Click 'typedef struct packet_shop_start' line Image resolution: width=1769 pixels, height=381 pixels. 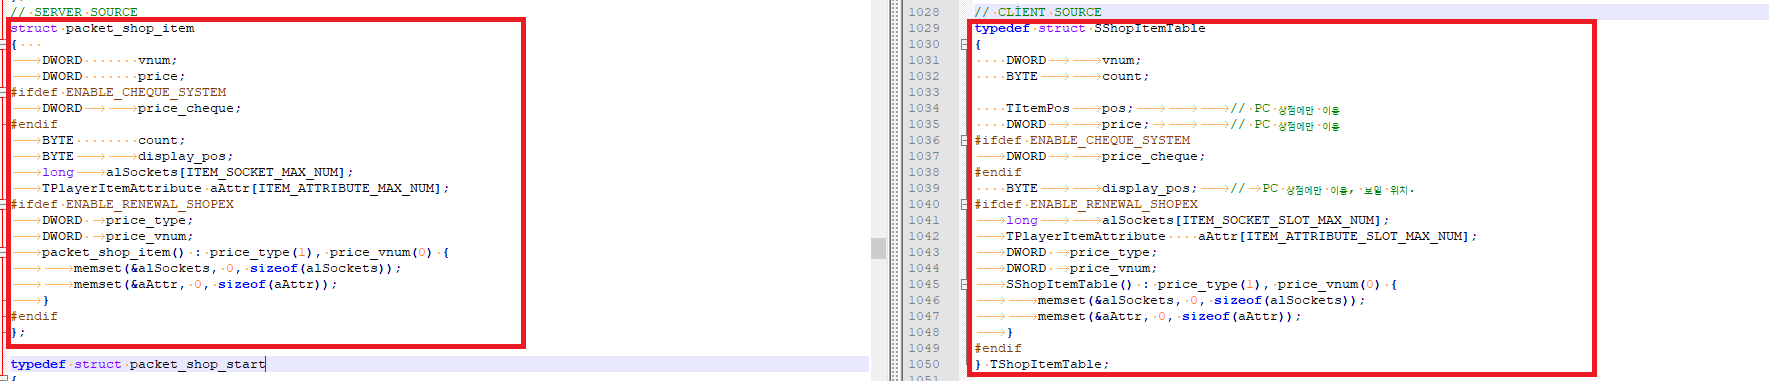139,364
